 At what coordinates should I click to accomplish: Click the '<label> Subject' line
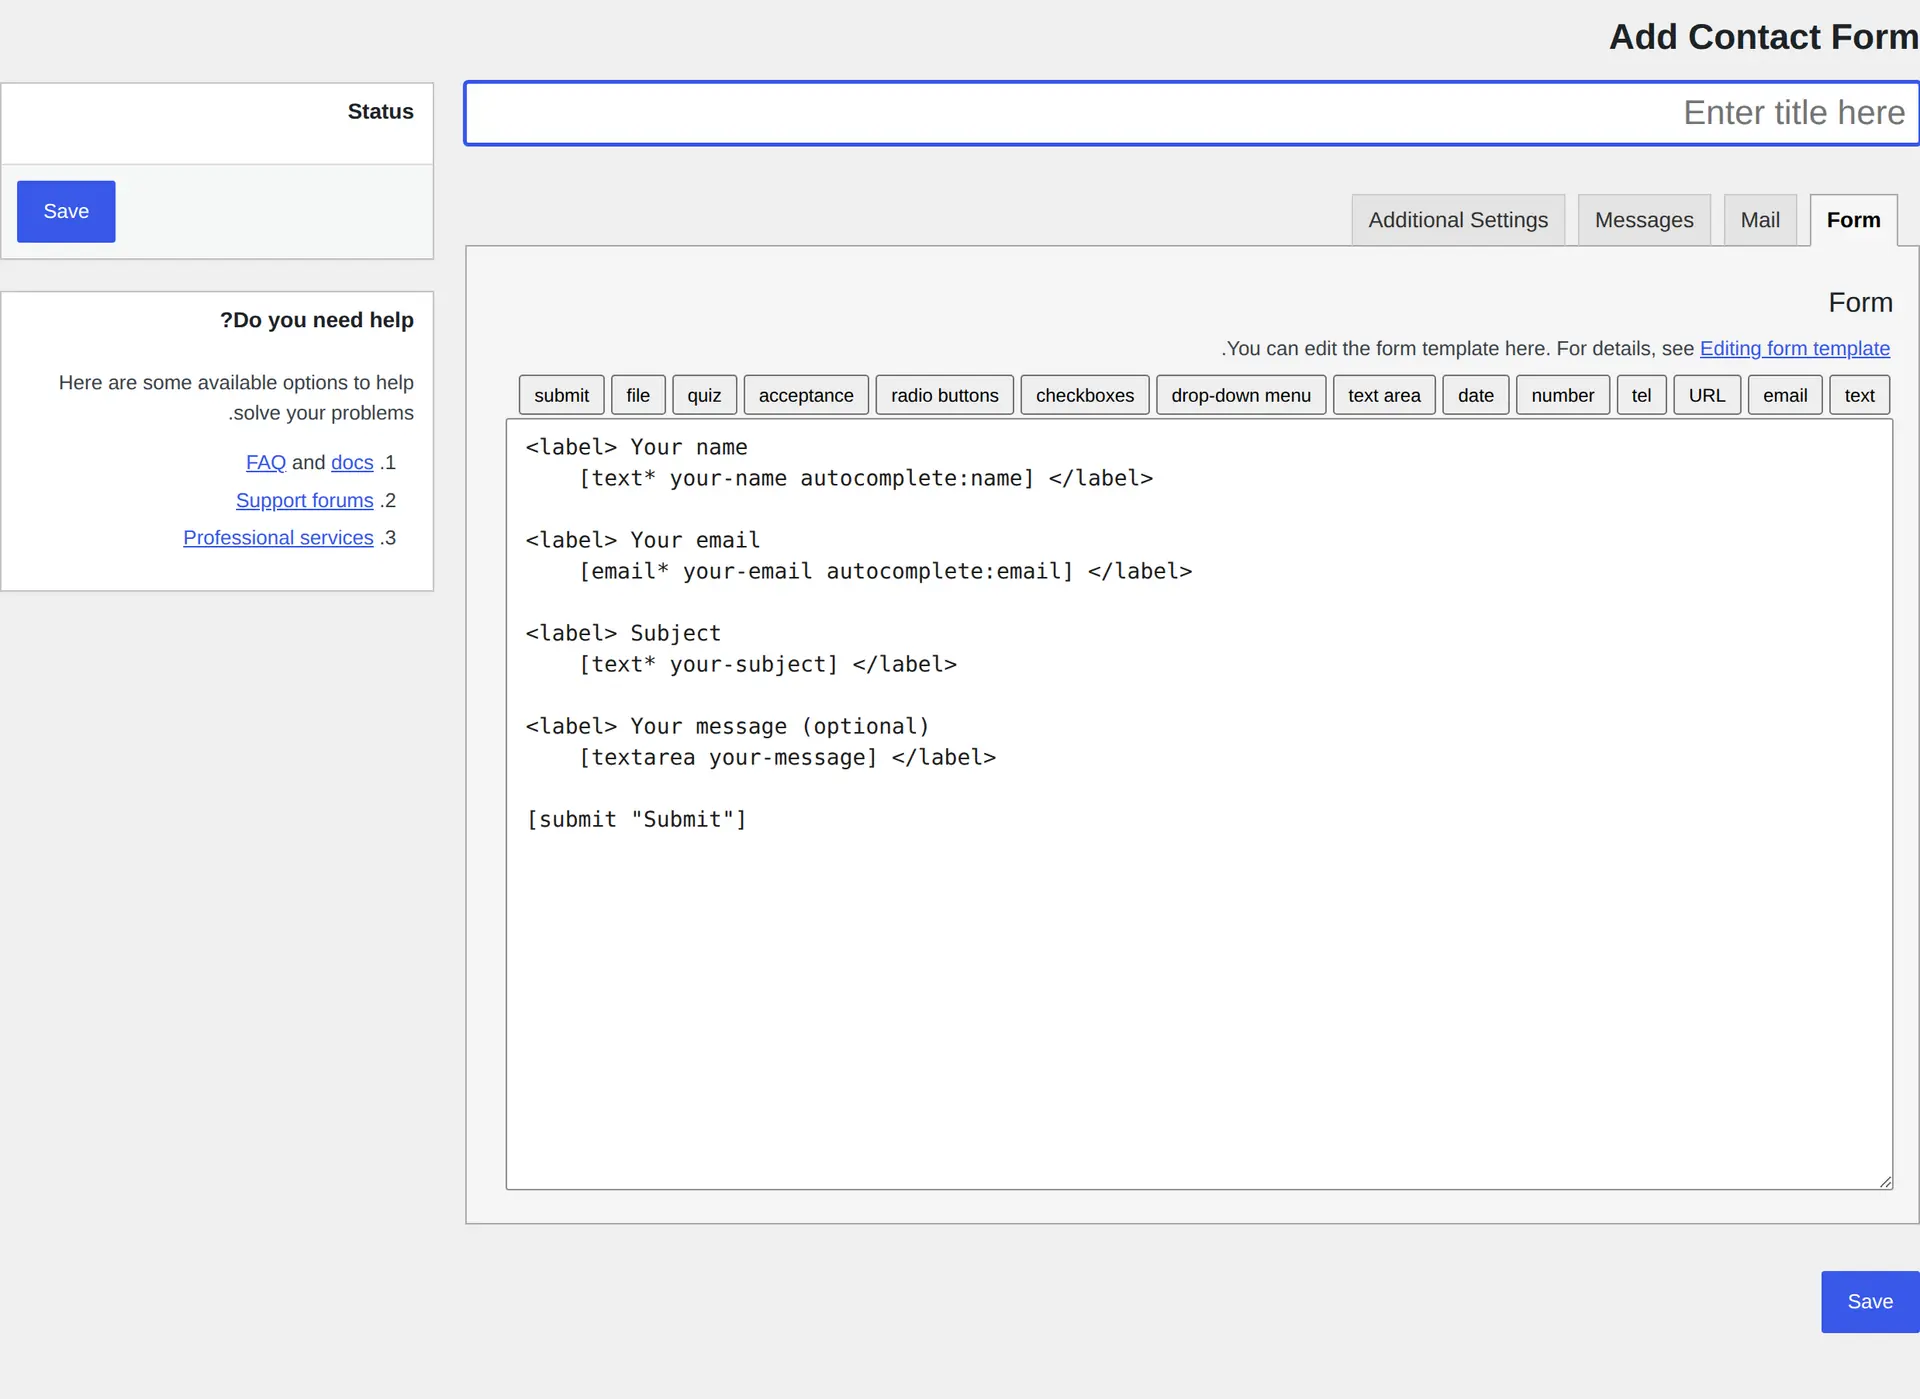click(623, 633)
